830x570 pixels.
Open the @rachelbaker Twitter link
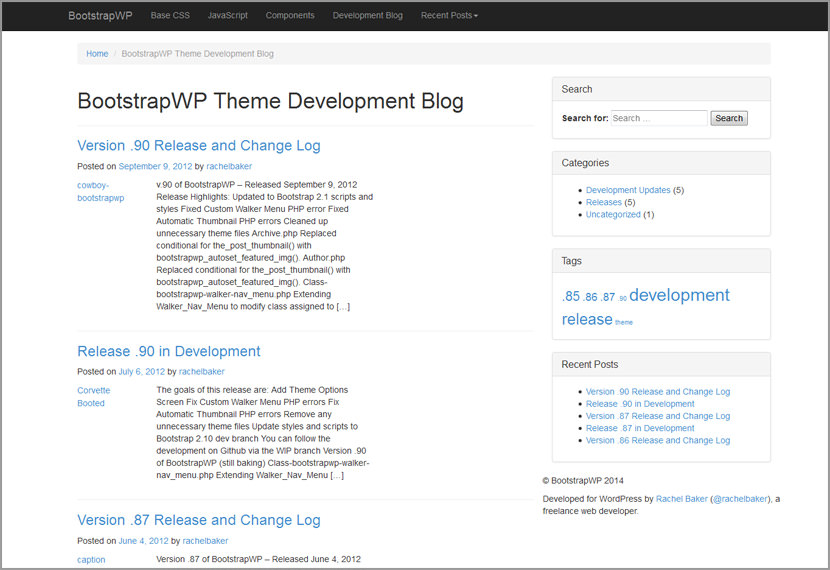pyautogui.click(x=740, y=499)
